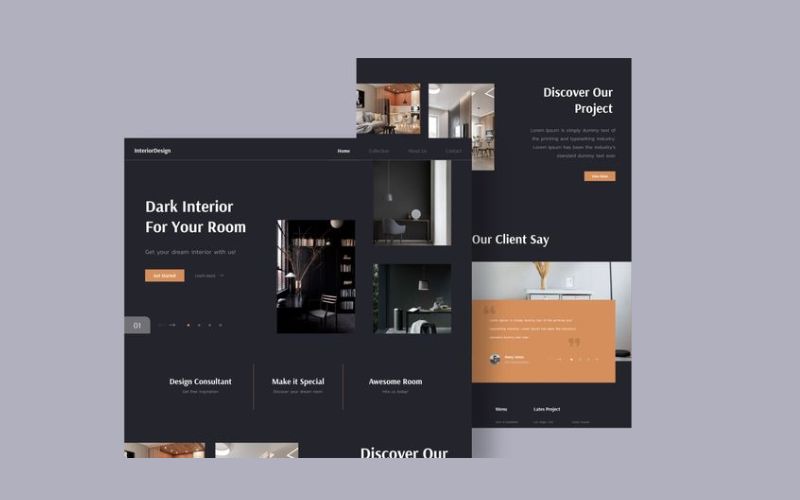This screenshot has width=800, height=500.
Task: Click the arrow icon beside Learn more
Action: coord(221,275)
